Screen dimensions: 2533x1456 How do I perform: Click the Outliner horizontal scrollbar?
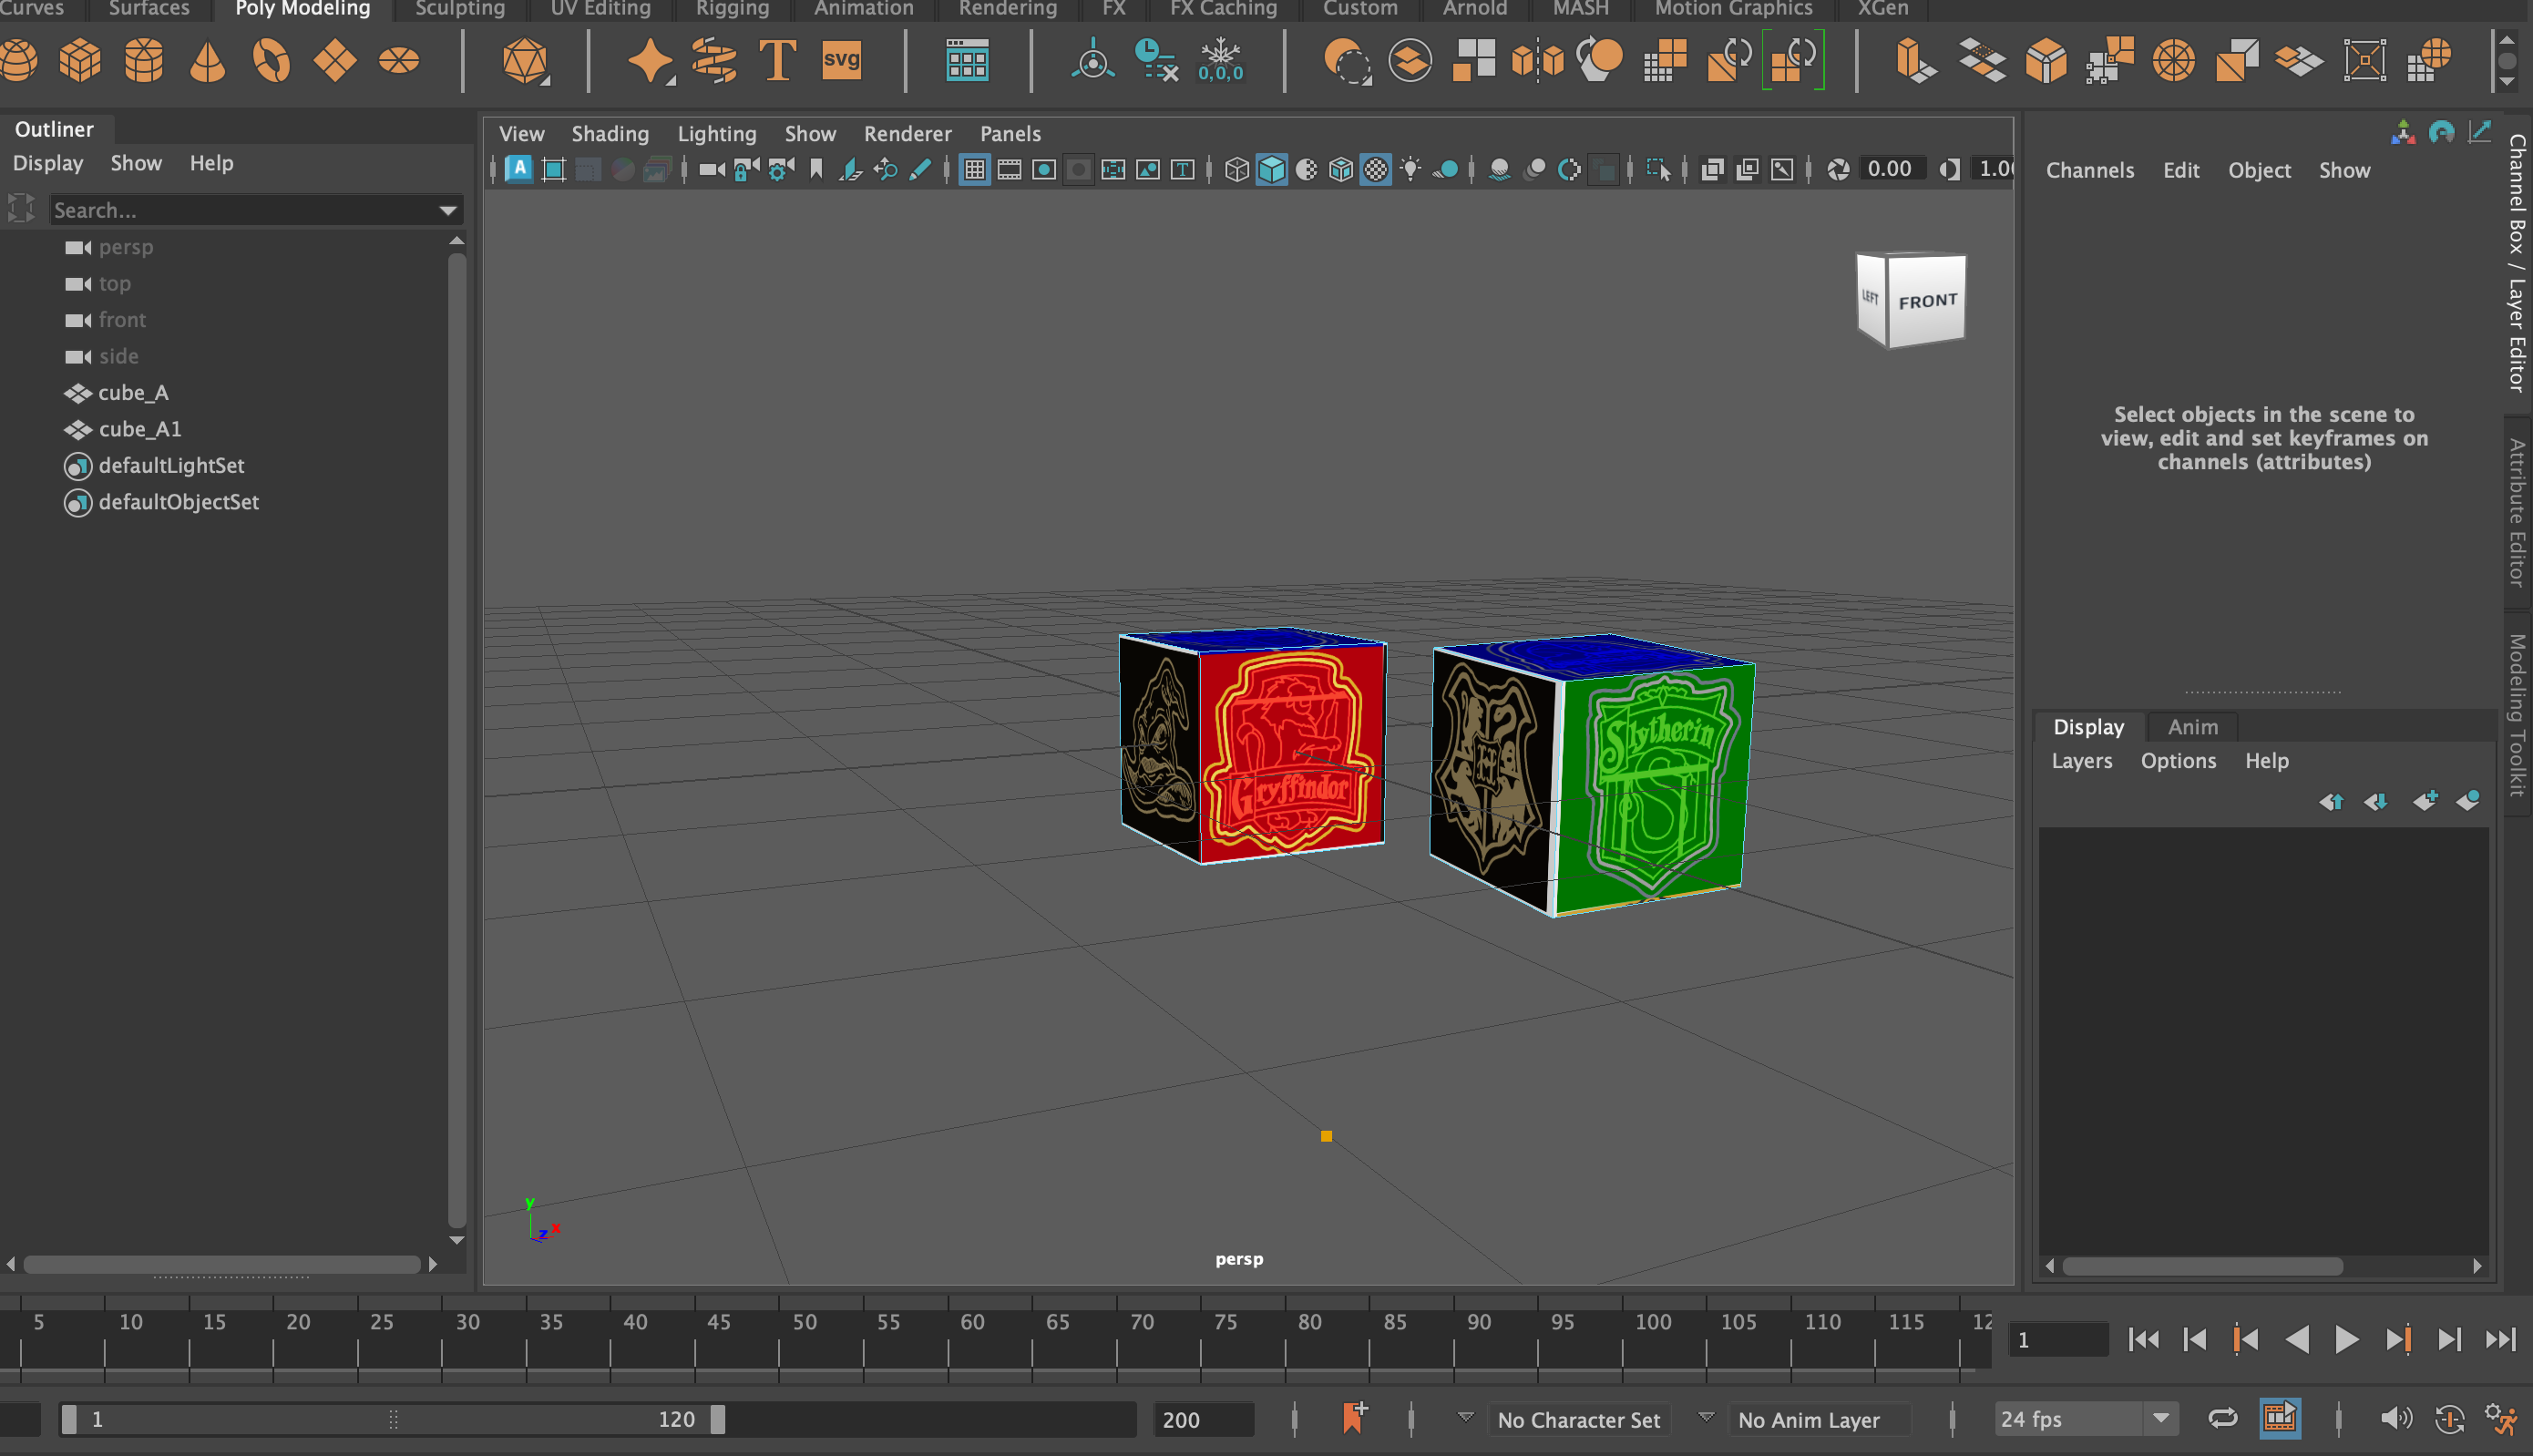tap(221, 1264)
